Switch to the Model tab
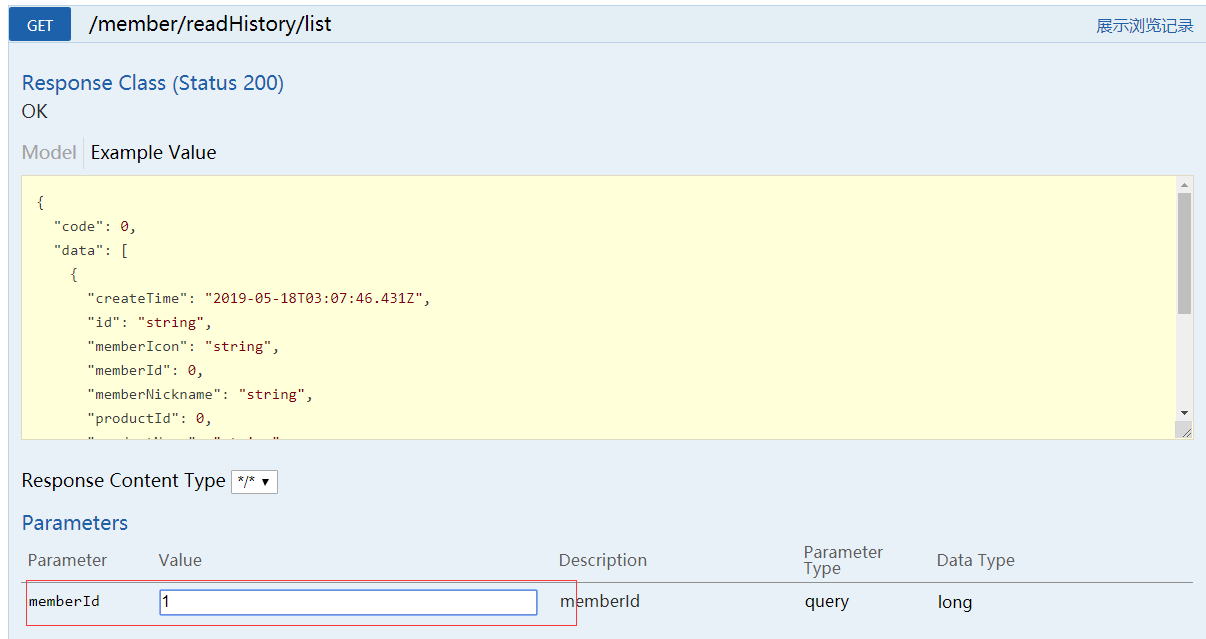The width and height of the screenshot is (1206, 639). click(49, 153)
